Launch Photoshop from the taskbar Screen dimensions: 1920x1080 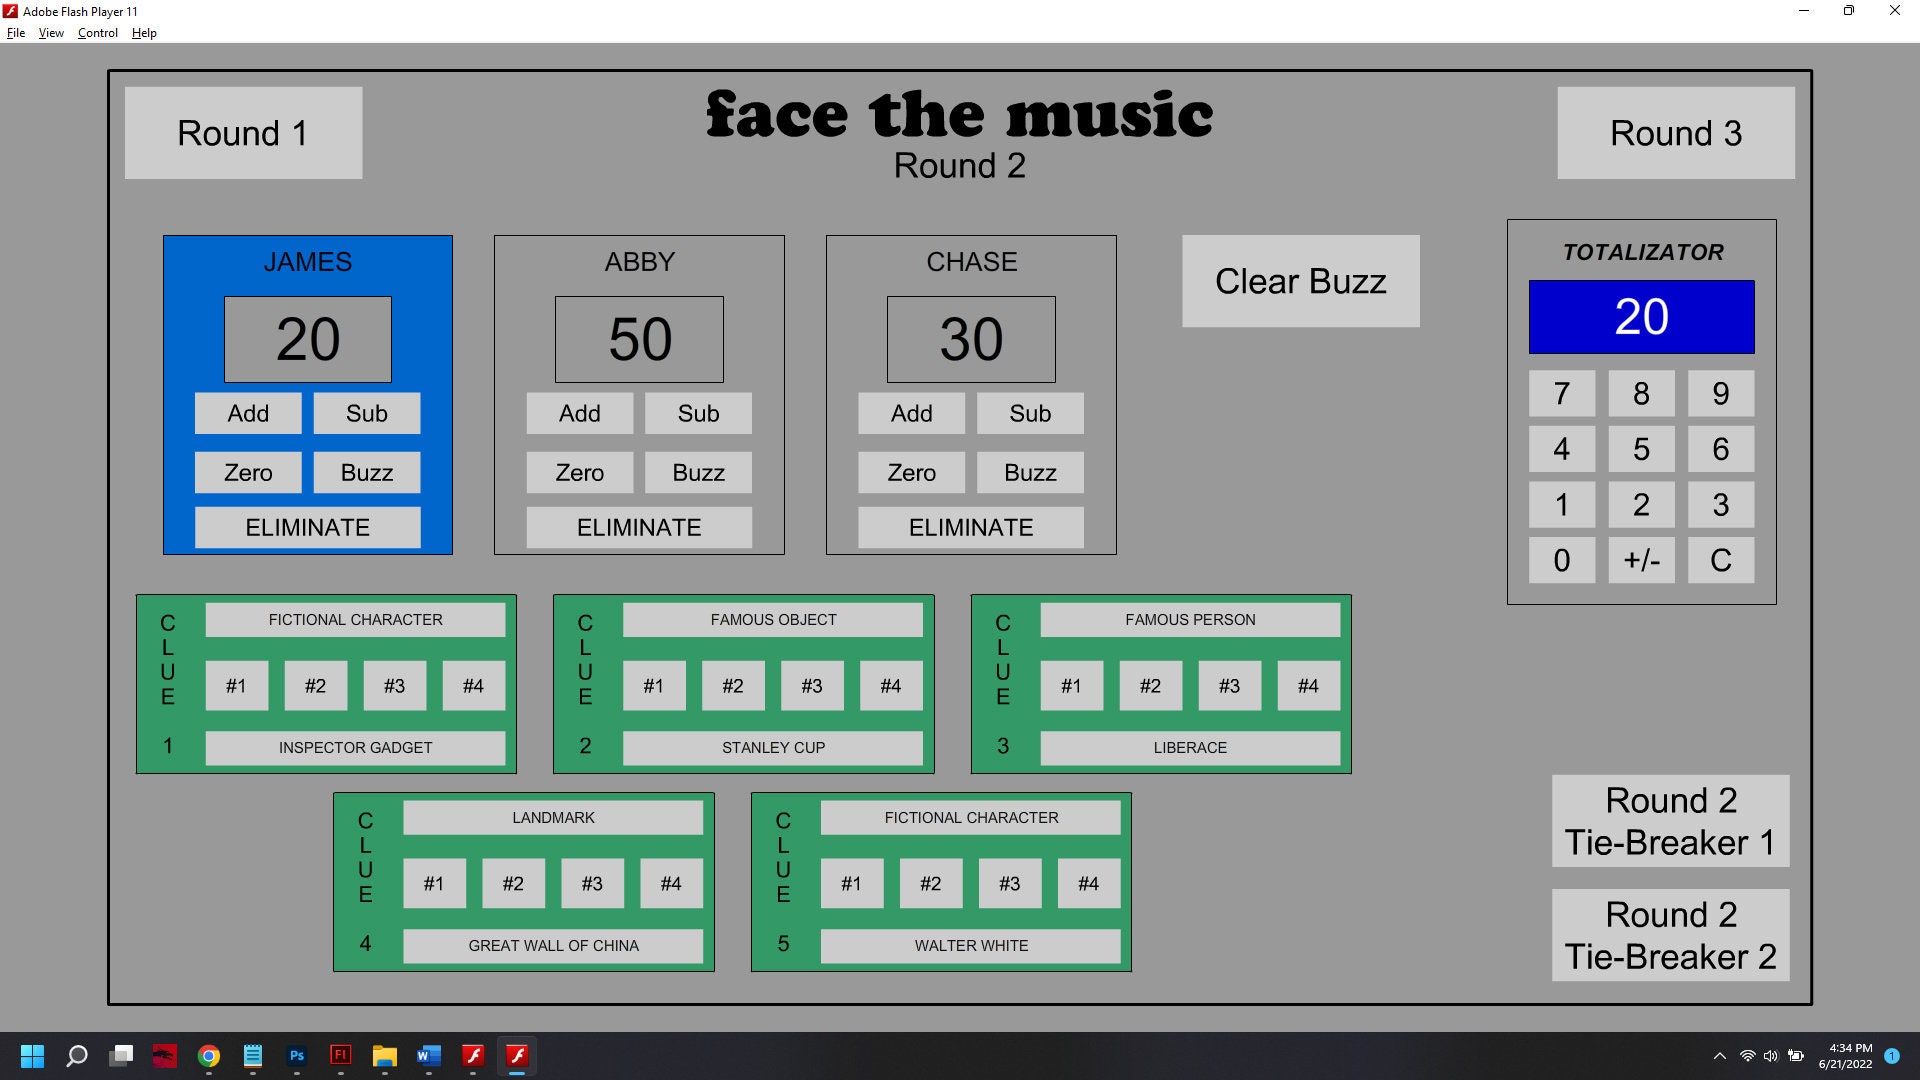coord(296,1056)
